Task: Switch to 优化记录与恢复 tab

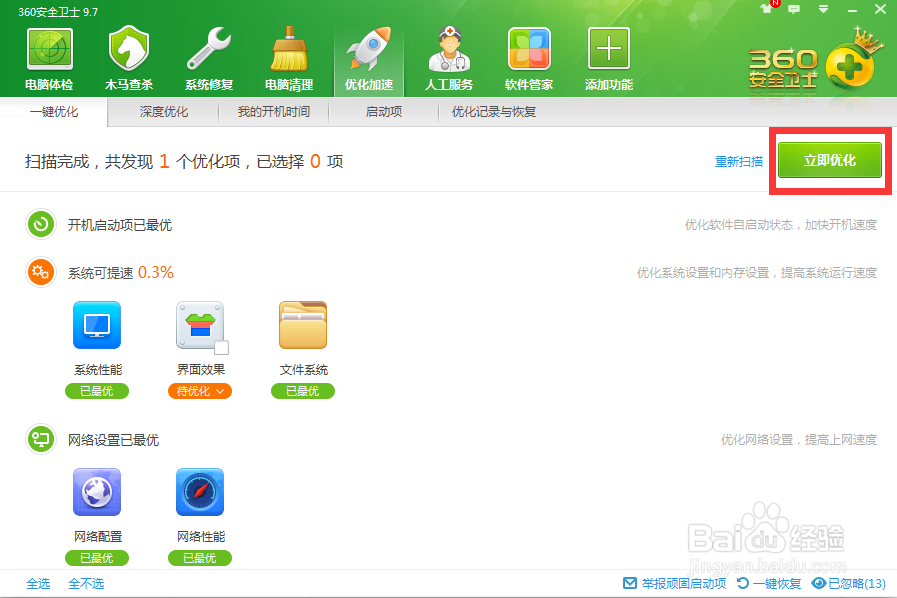Action: pos(494,112)
